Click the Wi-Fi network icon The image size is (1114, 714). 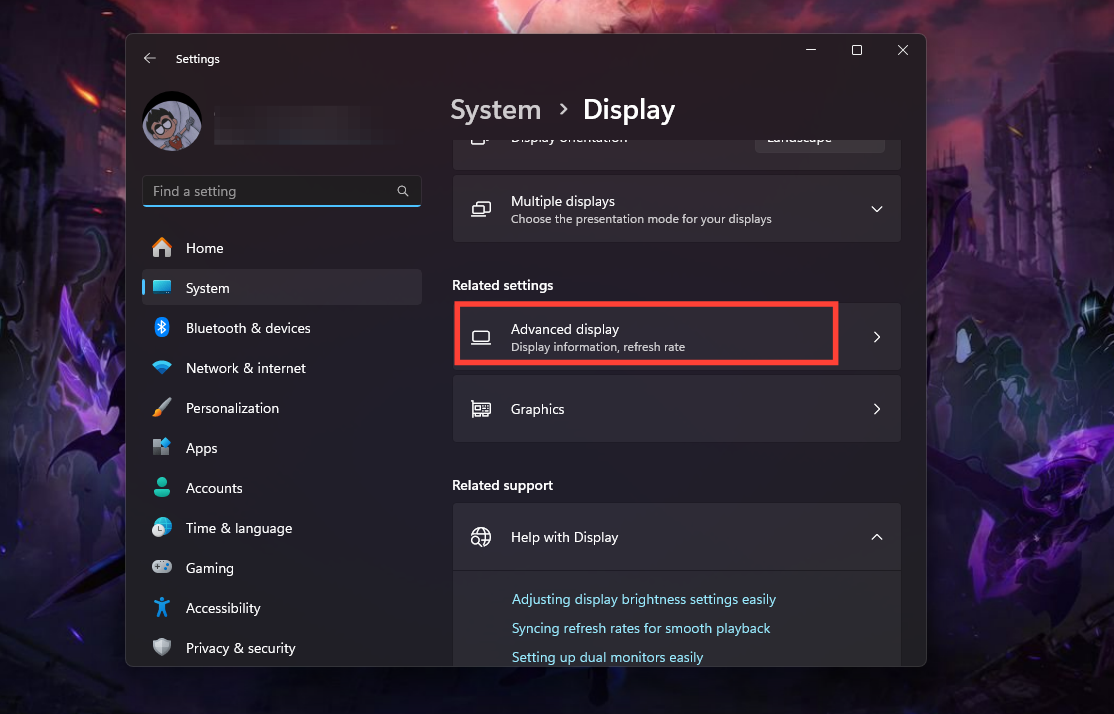pyautogui.click(x=162, y=367)
